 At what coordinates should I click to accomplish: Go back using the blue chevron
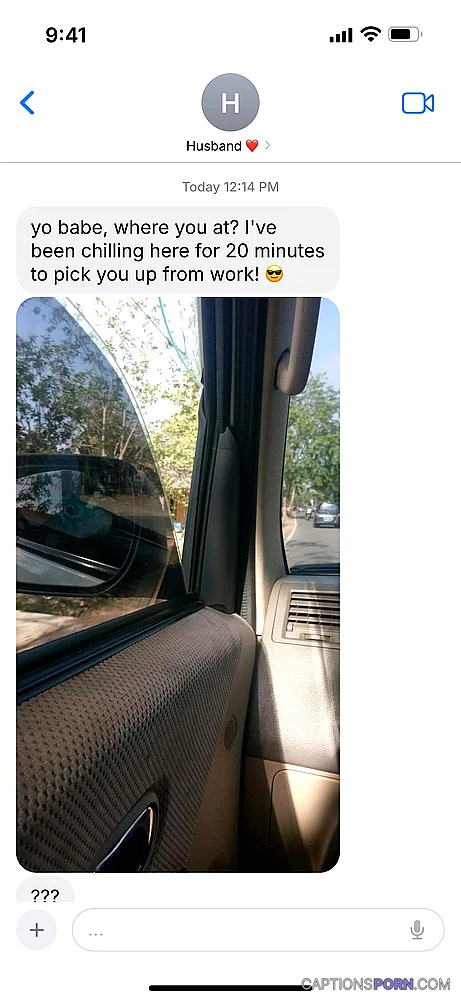[27, 103]
